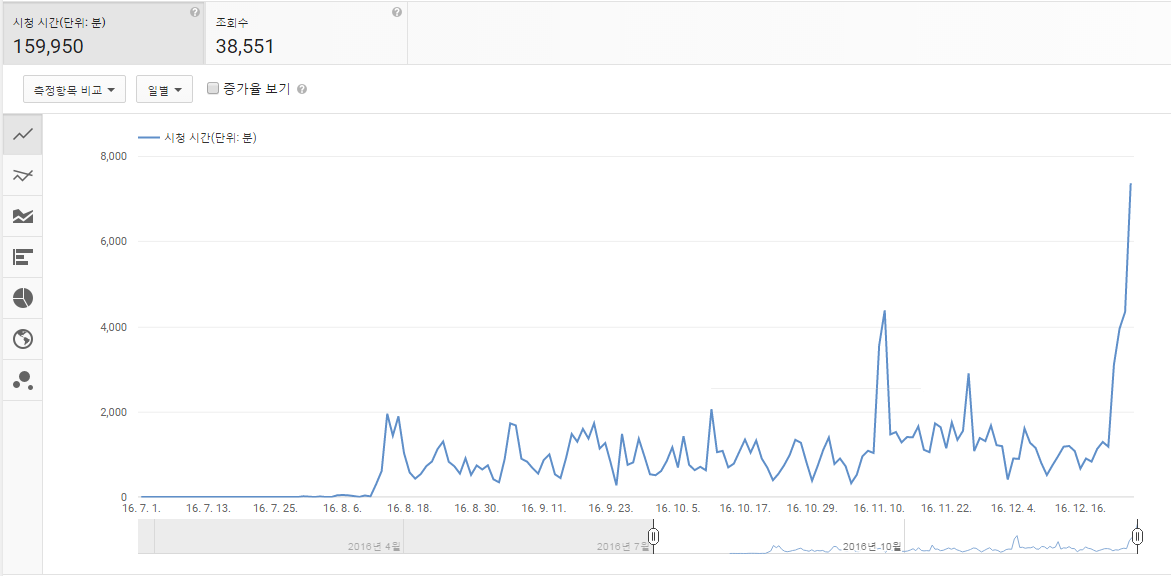
Task: Select the pie chart view icon
Action: 22,298
